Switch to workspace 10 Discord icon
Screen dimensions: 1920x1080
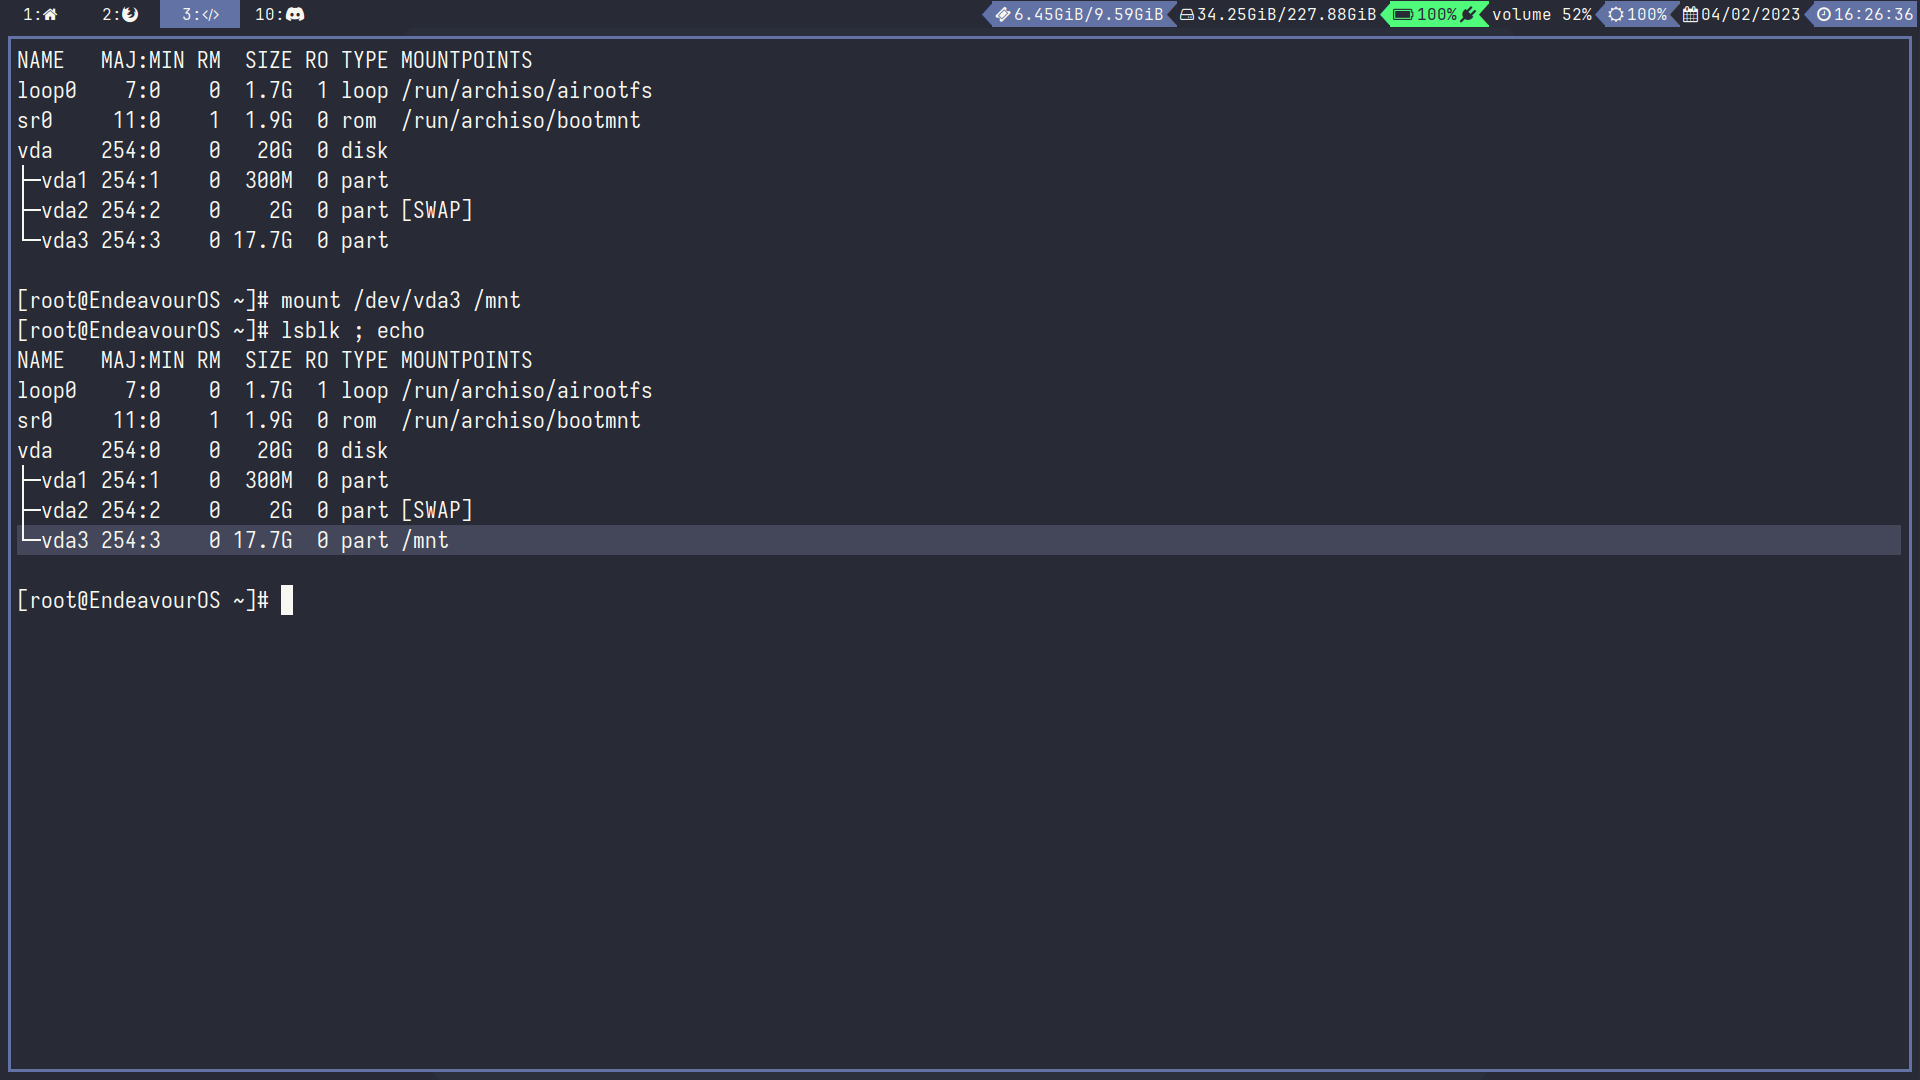279,14
